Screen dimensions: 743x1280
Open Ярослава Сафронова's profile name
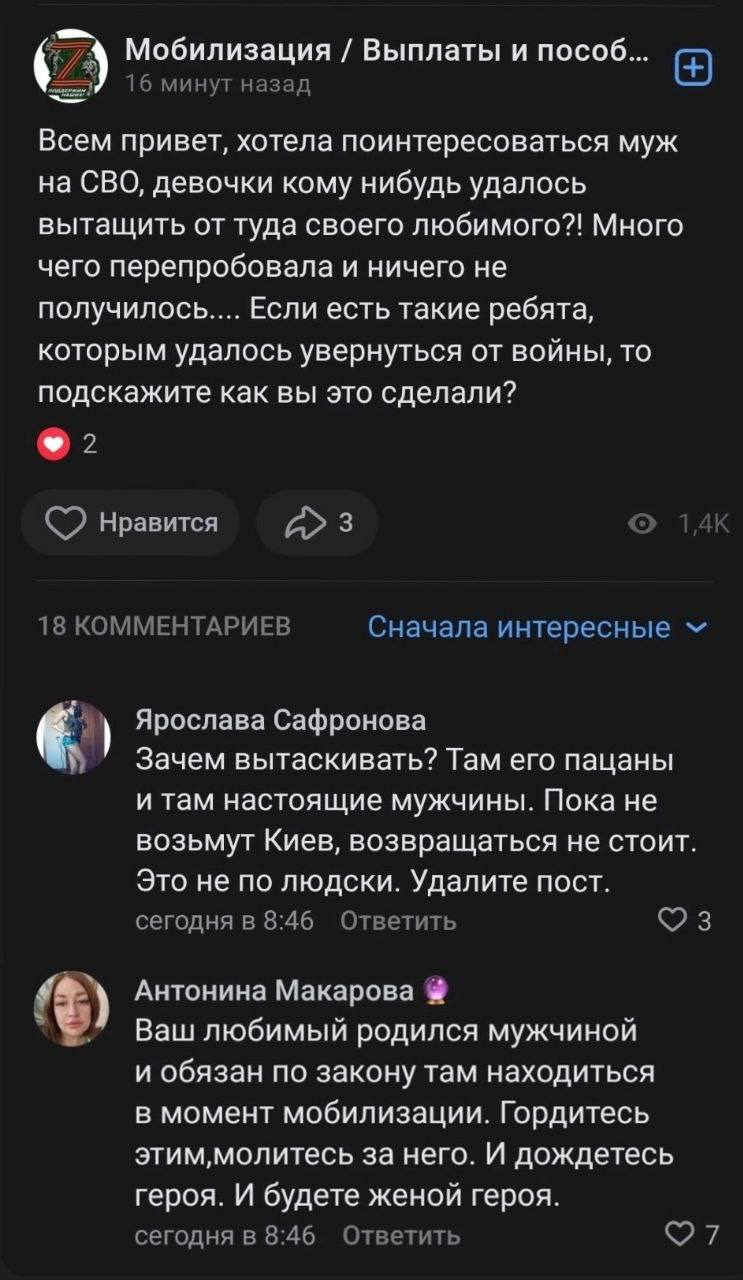(280, 720)
